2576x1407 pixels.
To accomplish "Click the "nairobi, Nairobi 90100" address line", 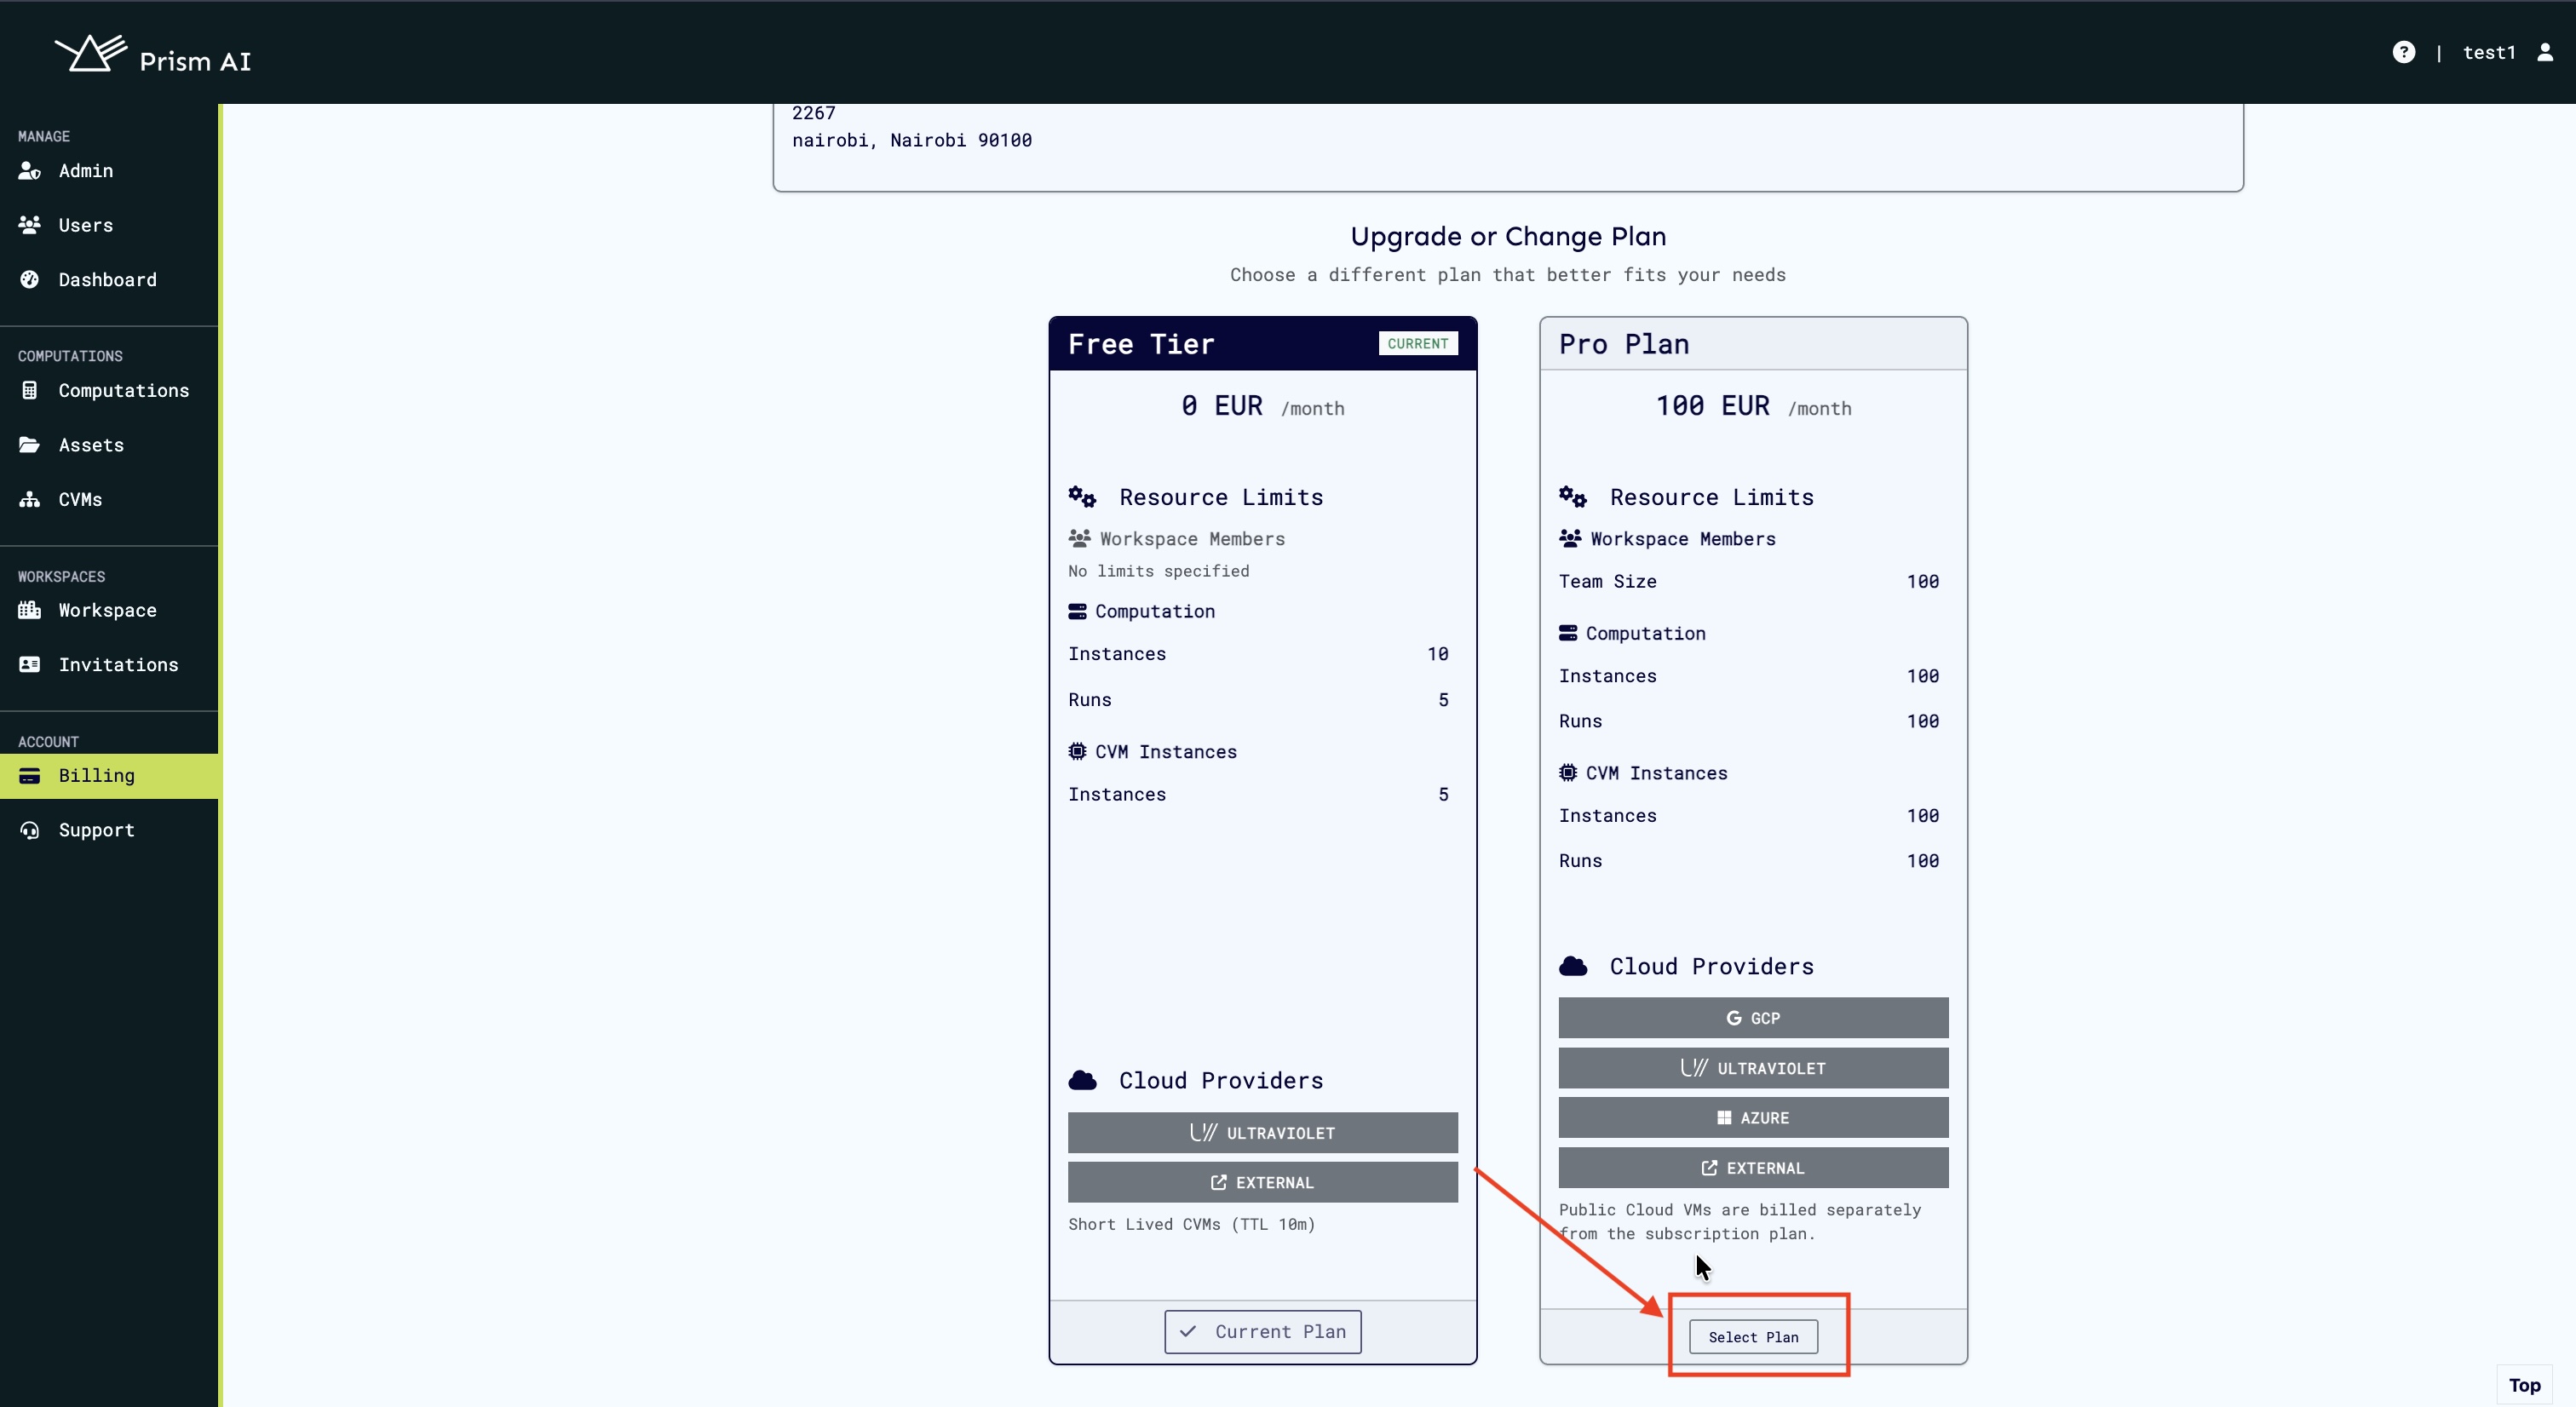I will pyautogui.click(x=911, y=140).
